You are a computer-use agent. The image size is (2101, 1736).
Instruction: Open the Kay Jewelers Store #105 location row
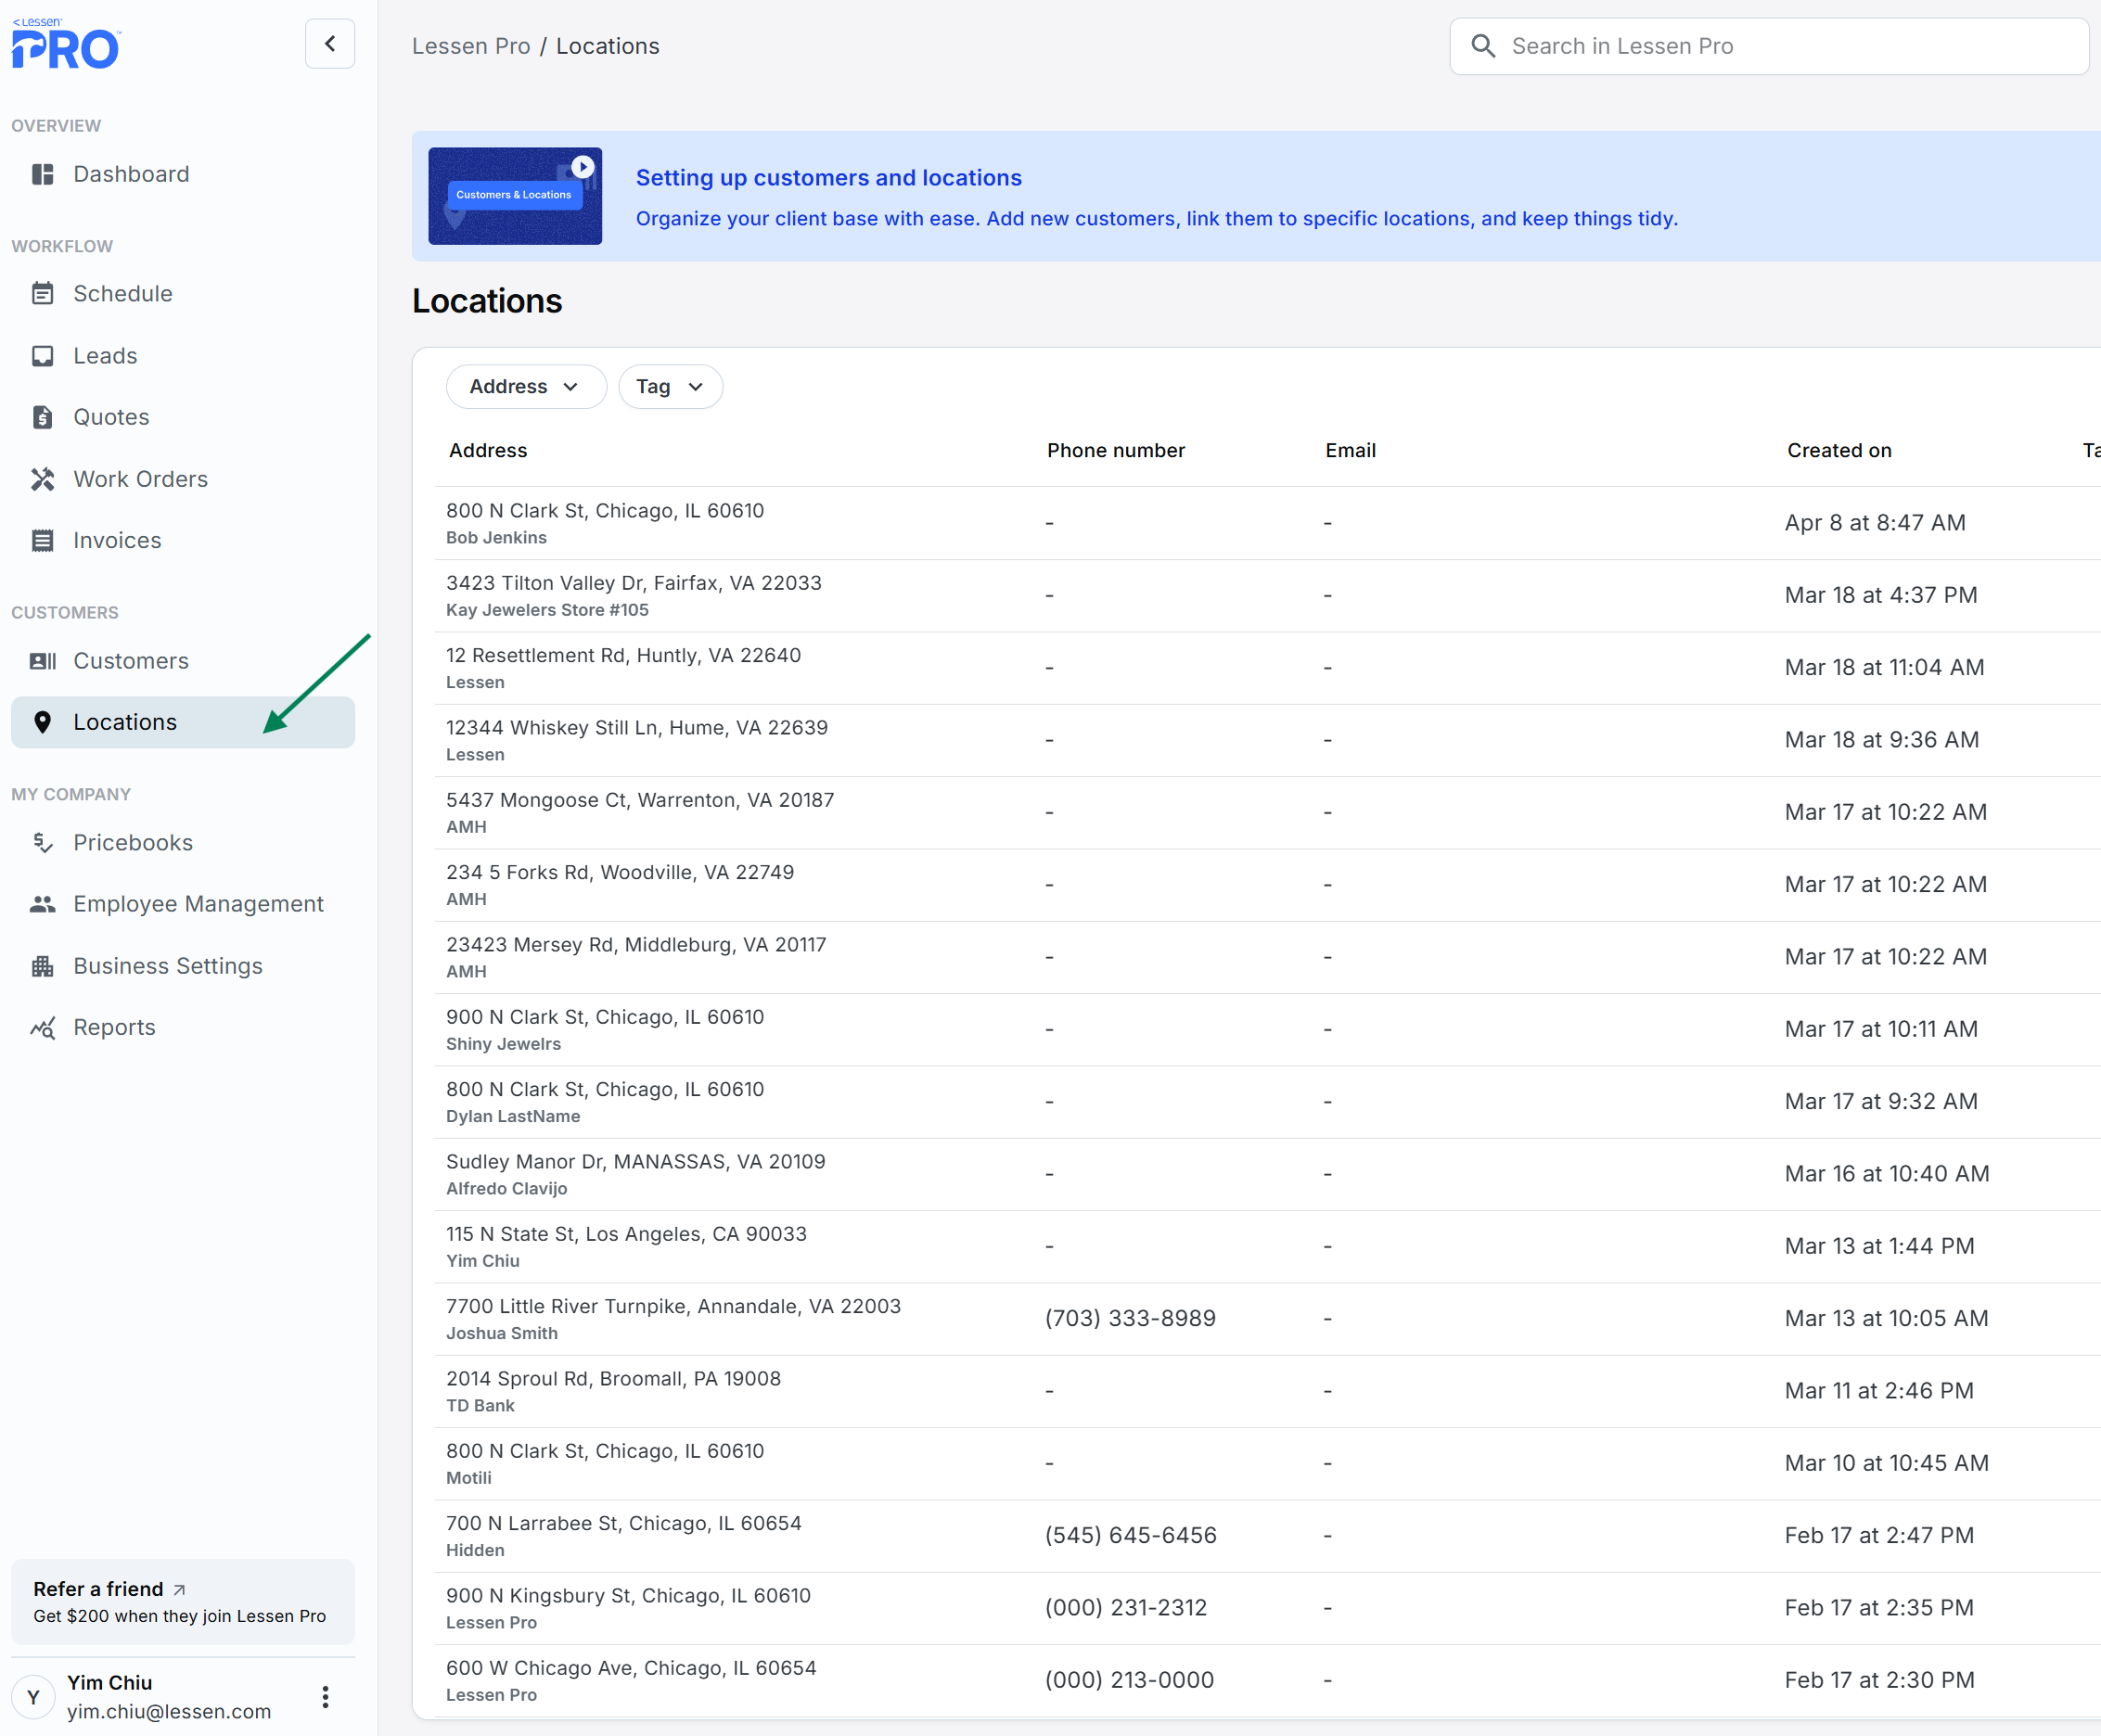[634, 596]
